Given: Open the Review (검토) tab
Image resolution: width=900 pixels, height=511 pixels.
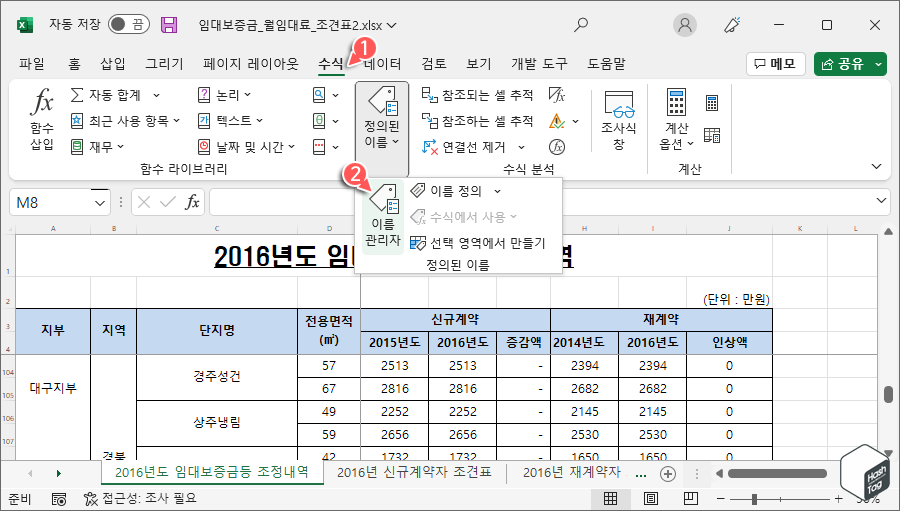Looking at the screenshot, I should pyautogui.click(x=434, y=64).
